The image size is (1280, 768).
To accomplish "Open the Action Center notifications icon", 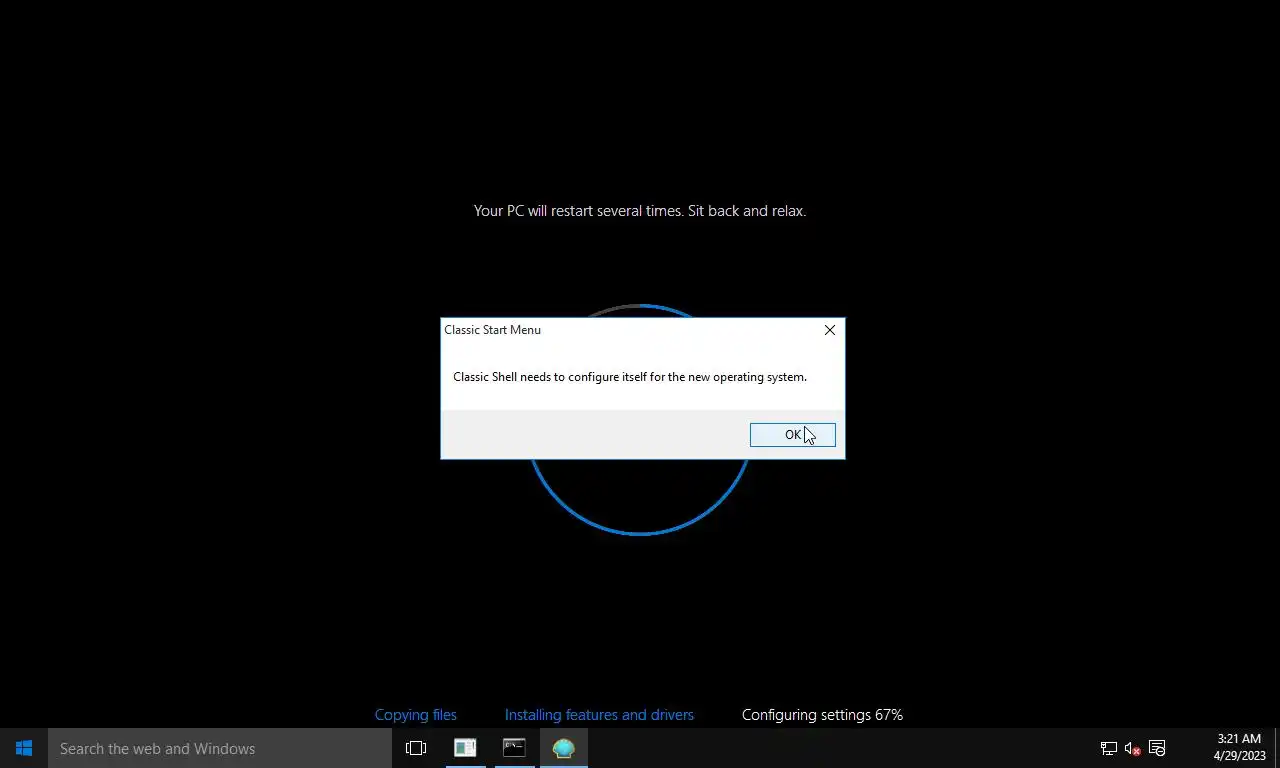I will point(1157,748).
